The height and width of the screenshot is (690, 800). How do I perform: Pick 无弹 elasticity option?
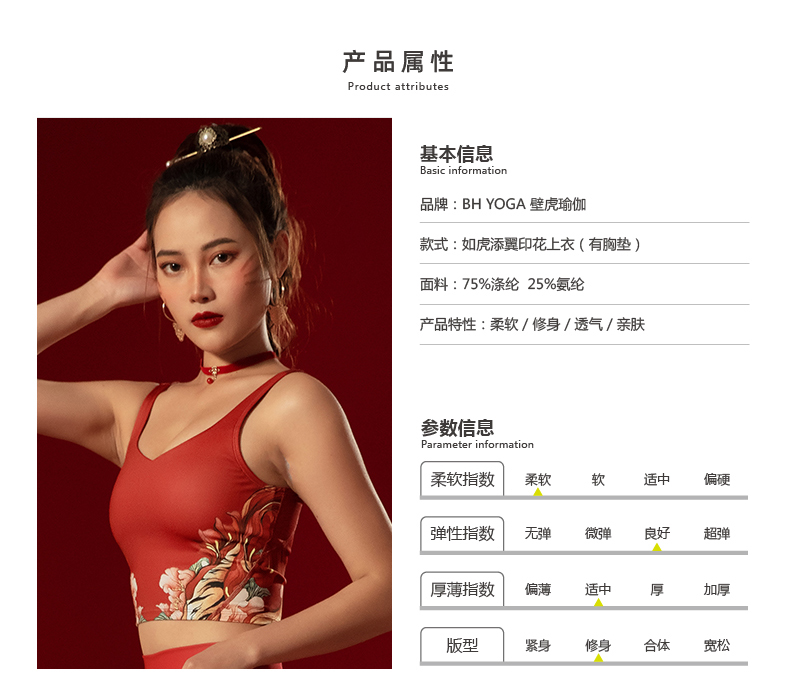click(x=538, y=534)
